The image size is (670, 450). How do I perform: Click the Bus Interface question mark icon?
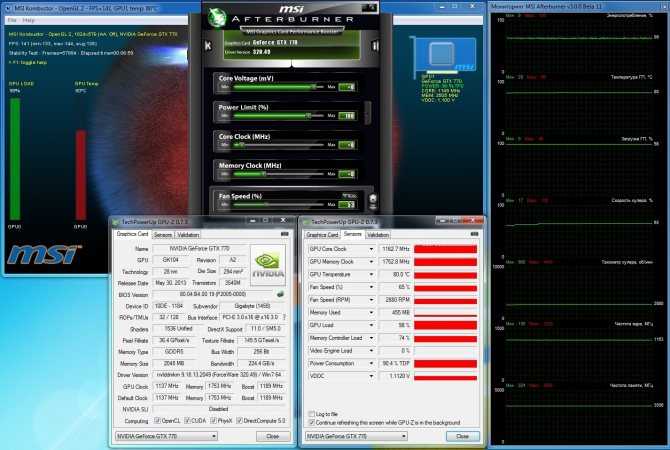point(284,317)
